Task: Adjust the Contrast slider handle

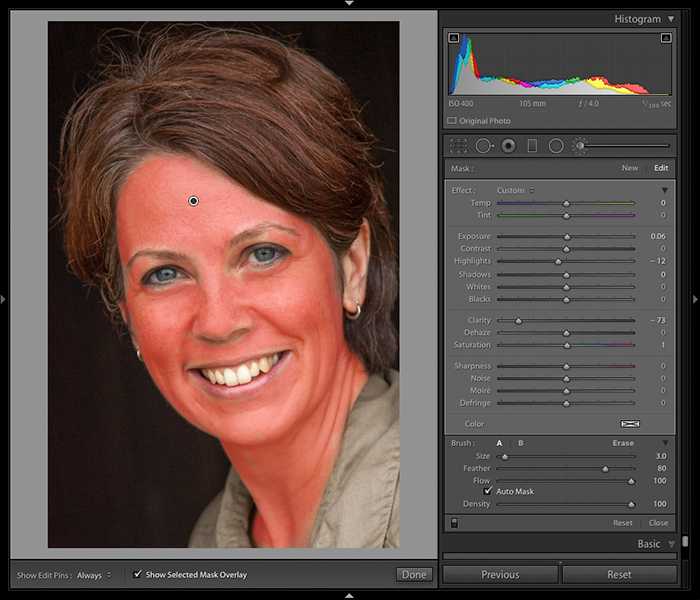Action: (566, 249)
